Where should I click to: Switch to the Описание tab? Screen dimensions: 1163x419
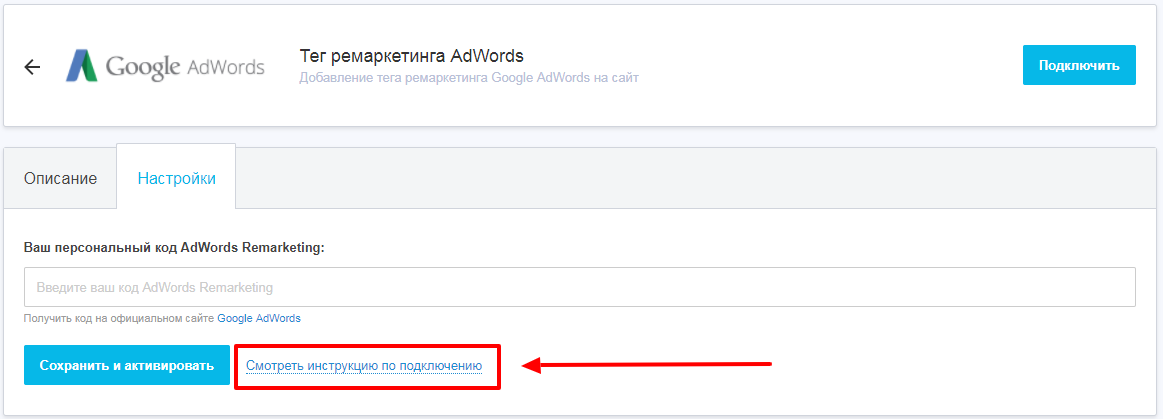(60, 179)
